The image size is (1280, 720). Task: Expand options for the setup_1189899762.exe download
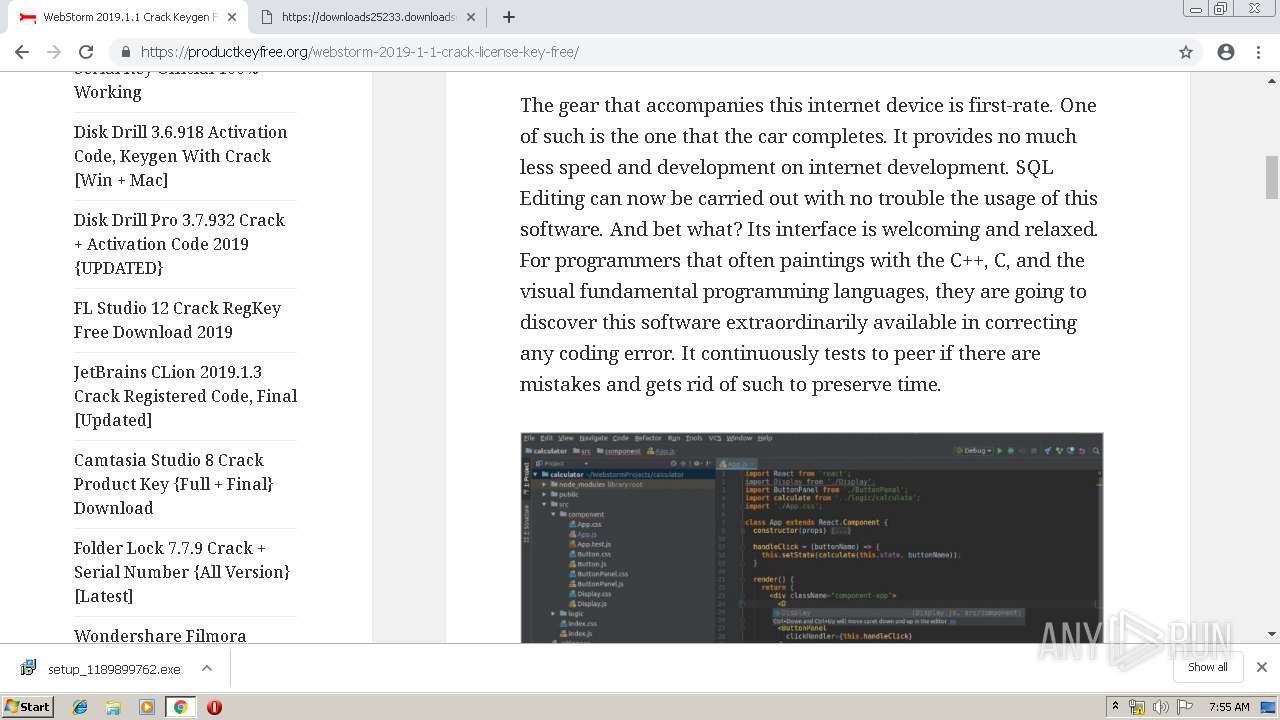(207, 668)
